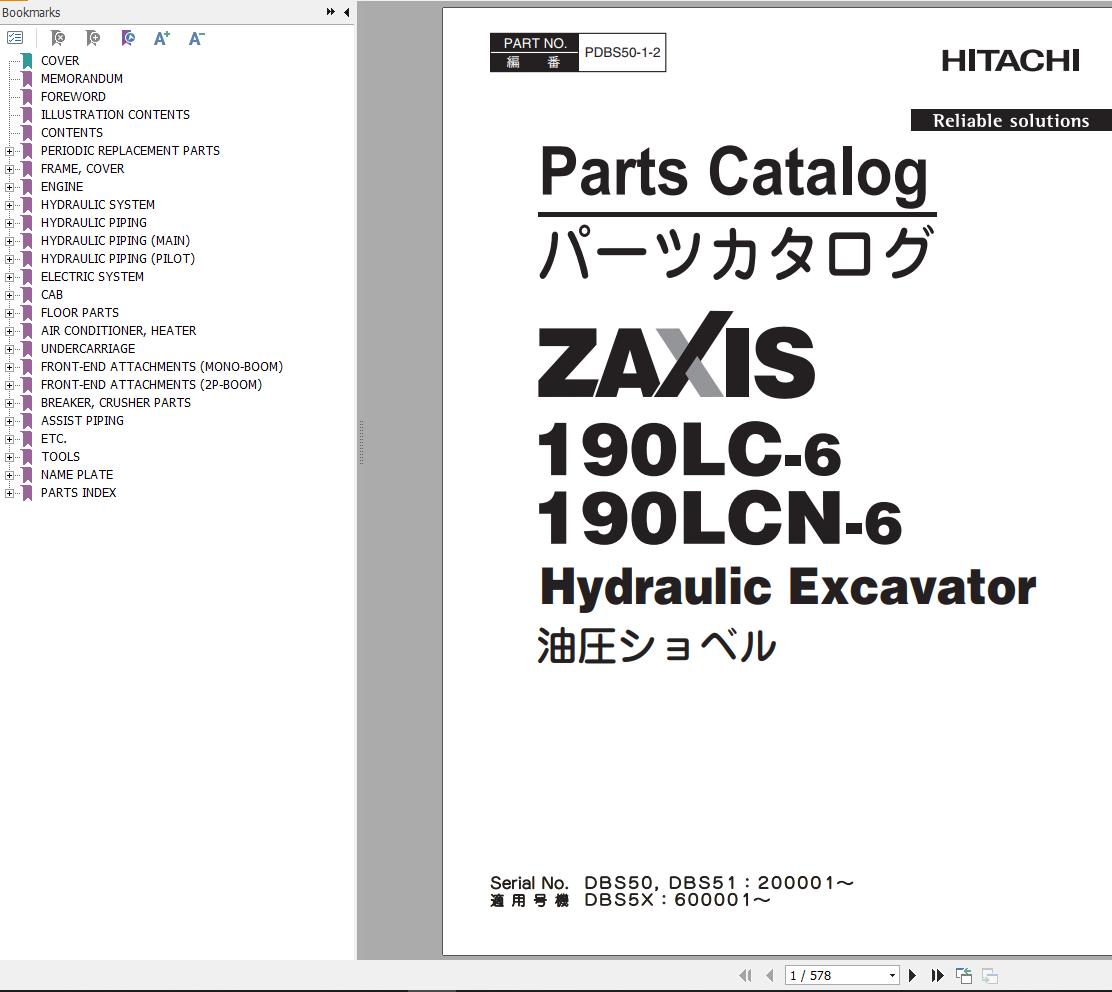Image resolution: width=1112 pixels, height=992 pixels.
Task: Open the page number dropdown
Action: pyautogui.click(x=892, y=975)
